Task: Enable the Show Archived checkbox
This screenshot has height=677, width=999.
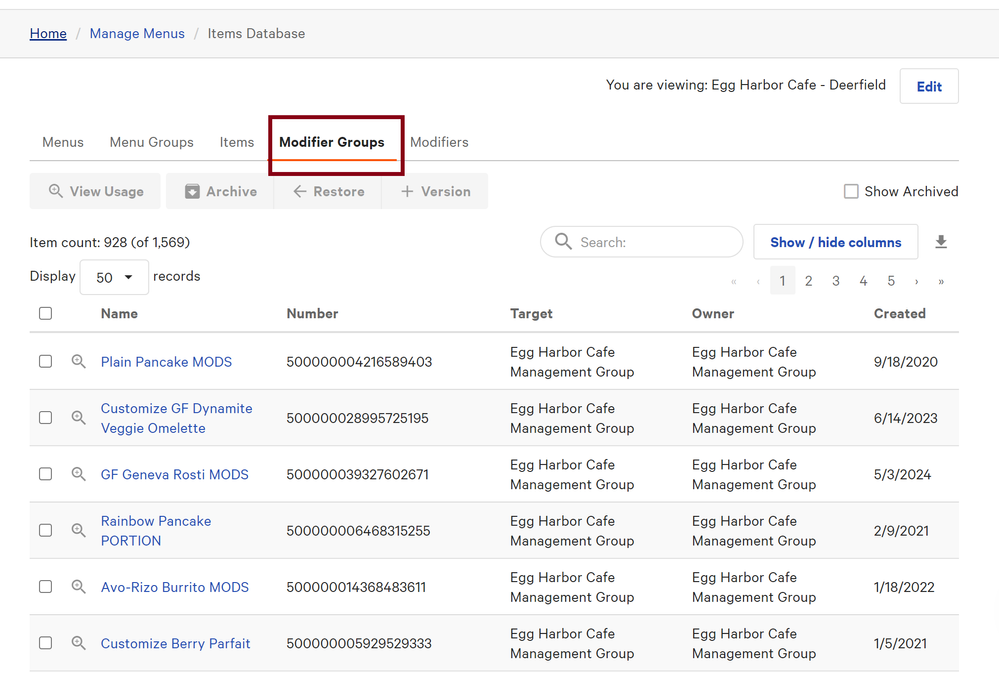Action: click(x=851, y=191)
